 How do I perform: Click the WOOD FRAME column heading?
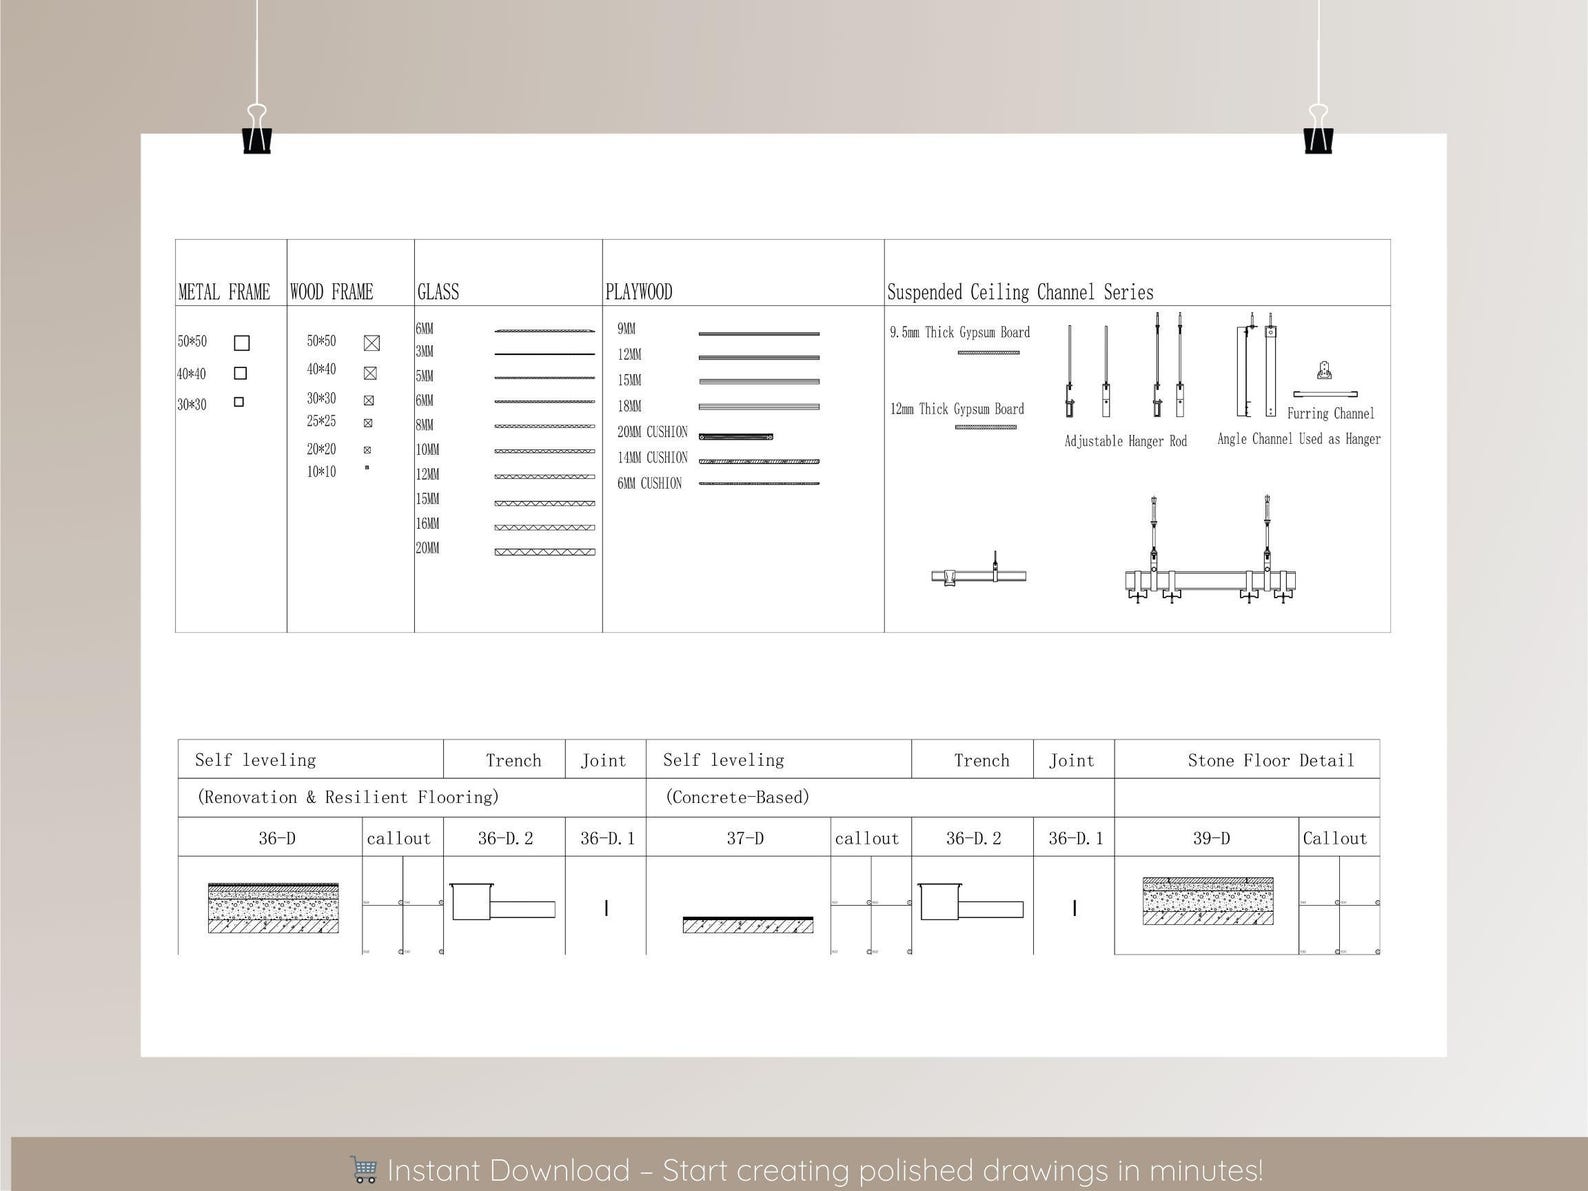coord(331,292)
